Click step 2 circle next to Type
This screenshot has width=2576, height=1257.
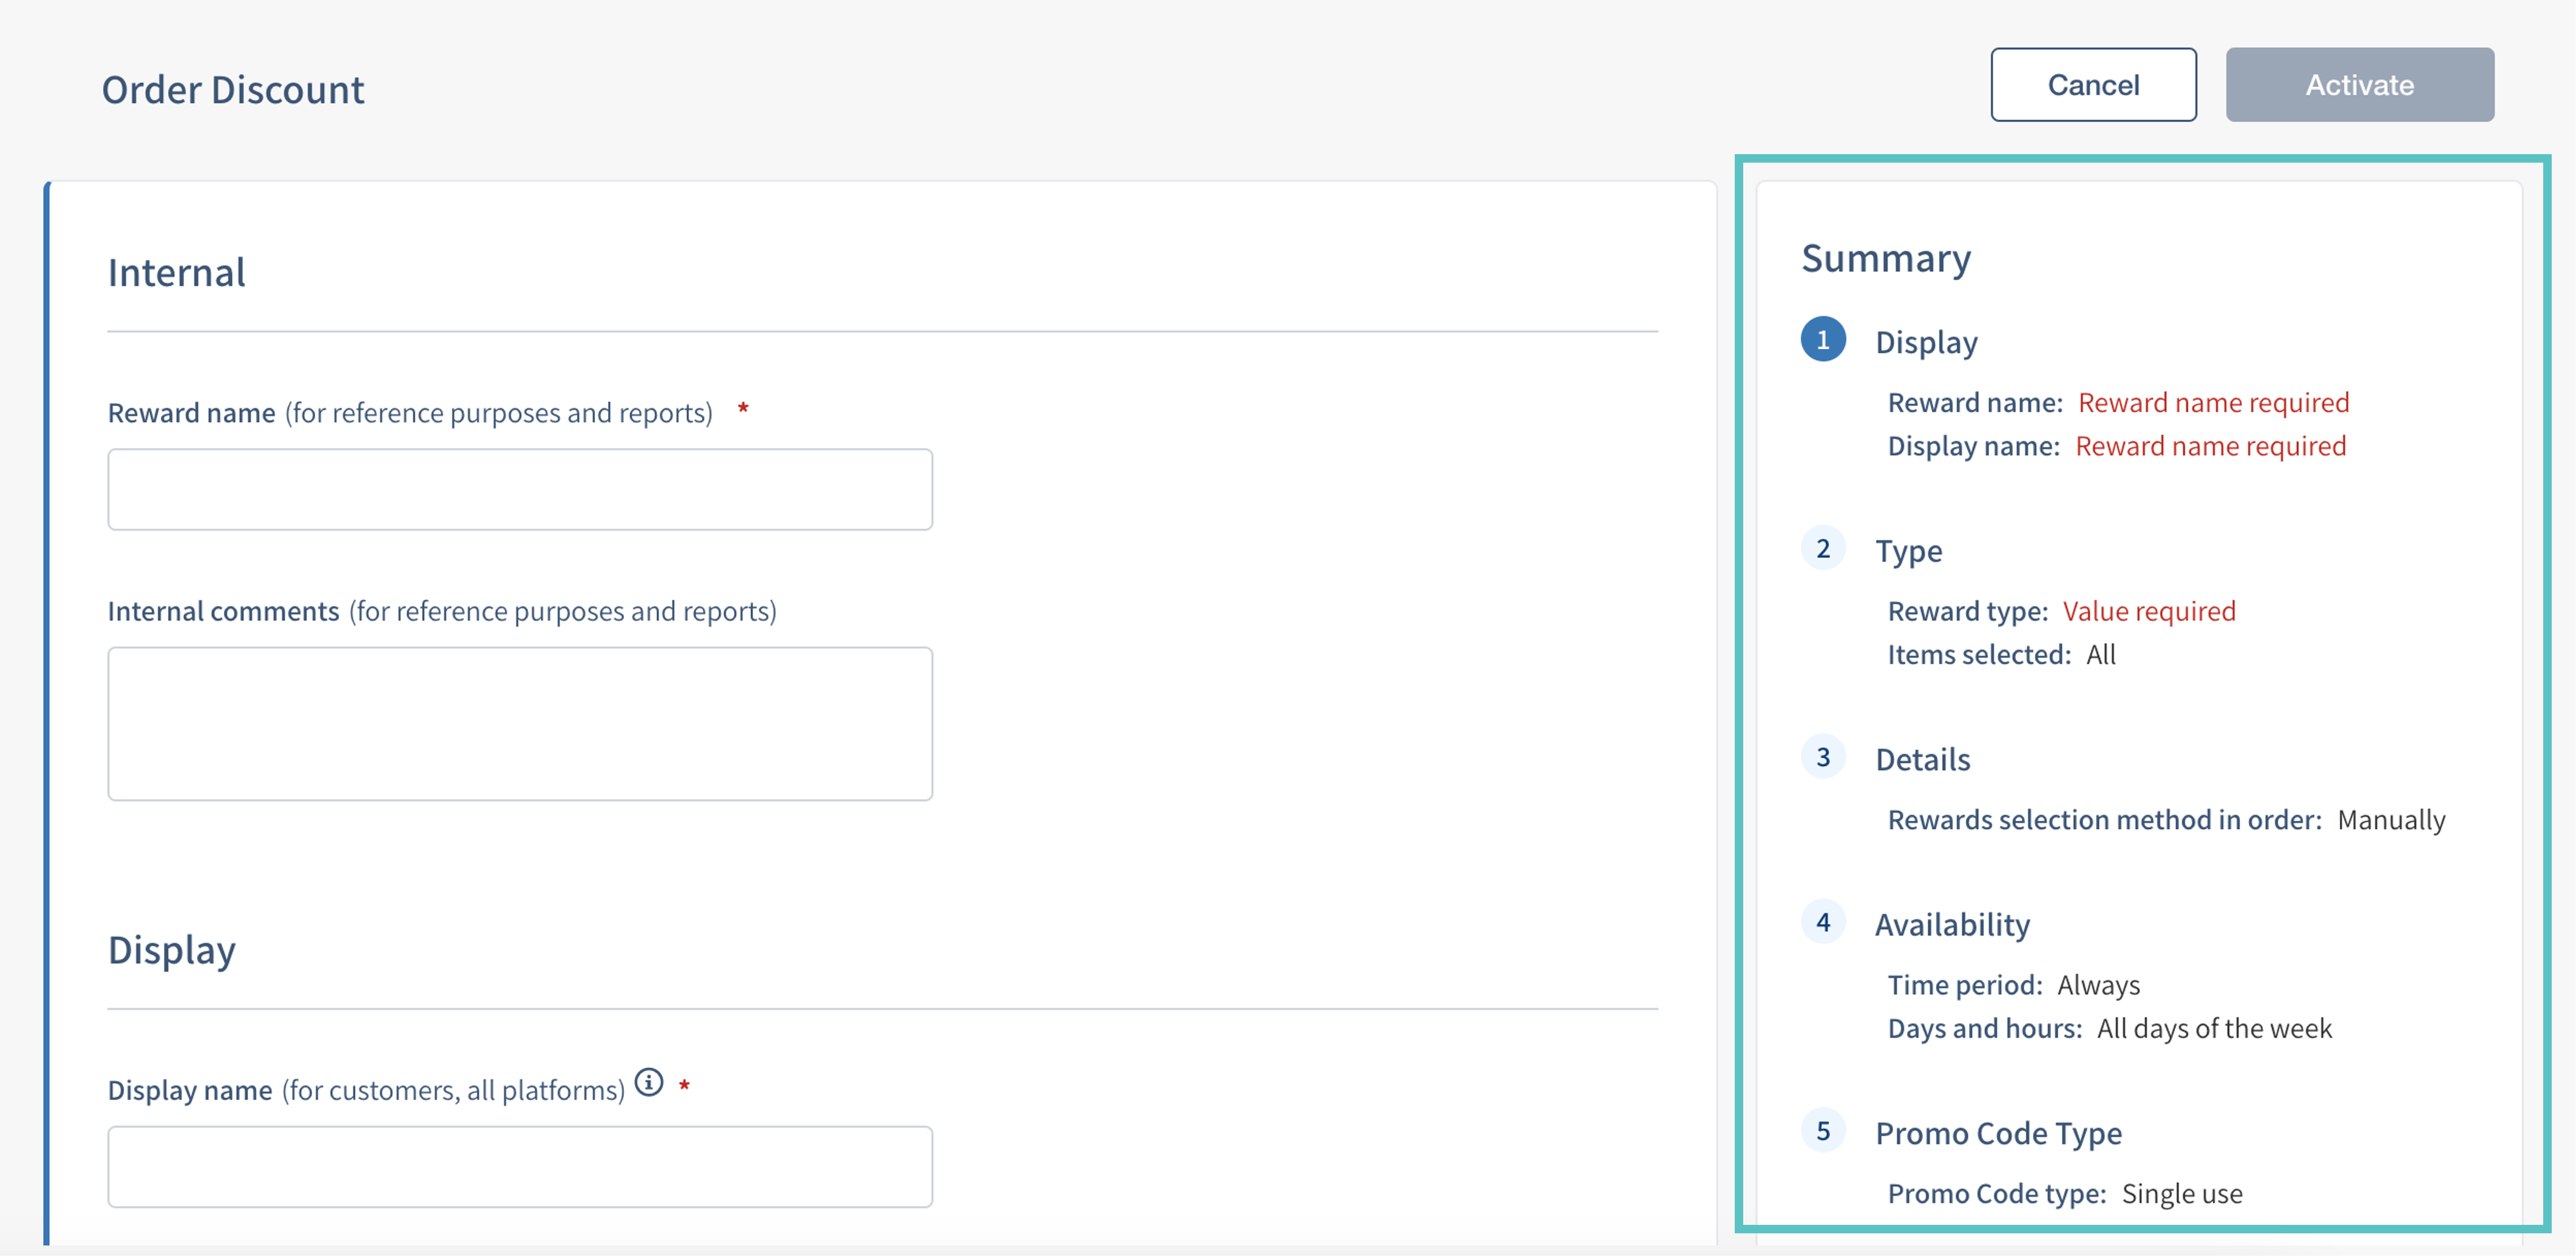(x=1822, y=548)
